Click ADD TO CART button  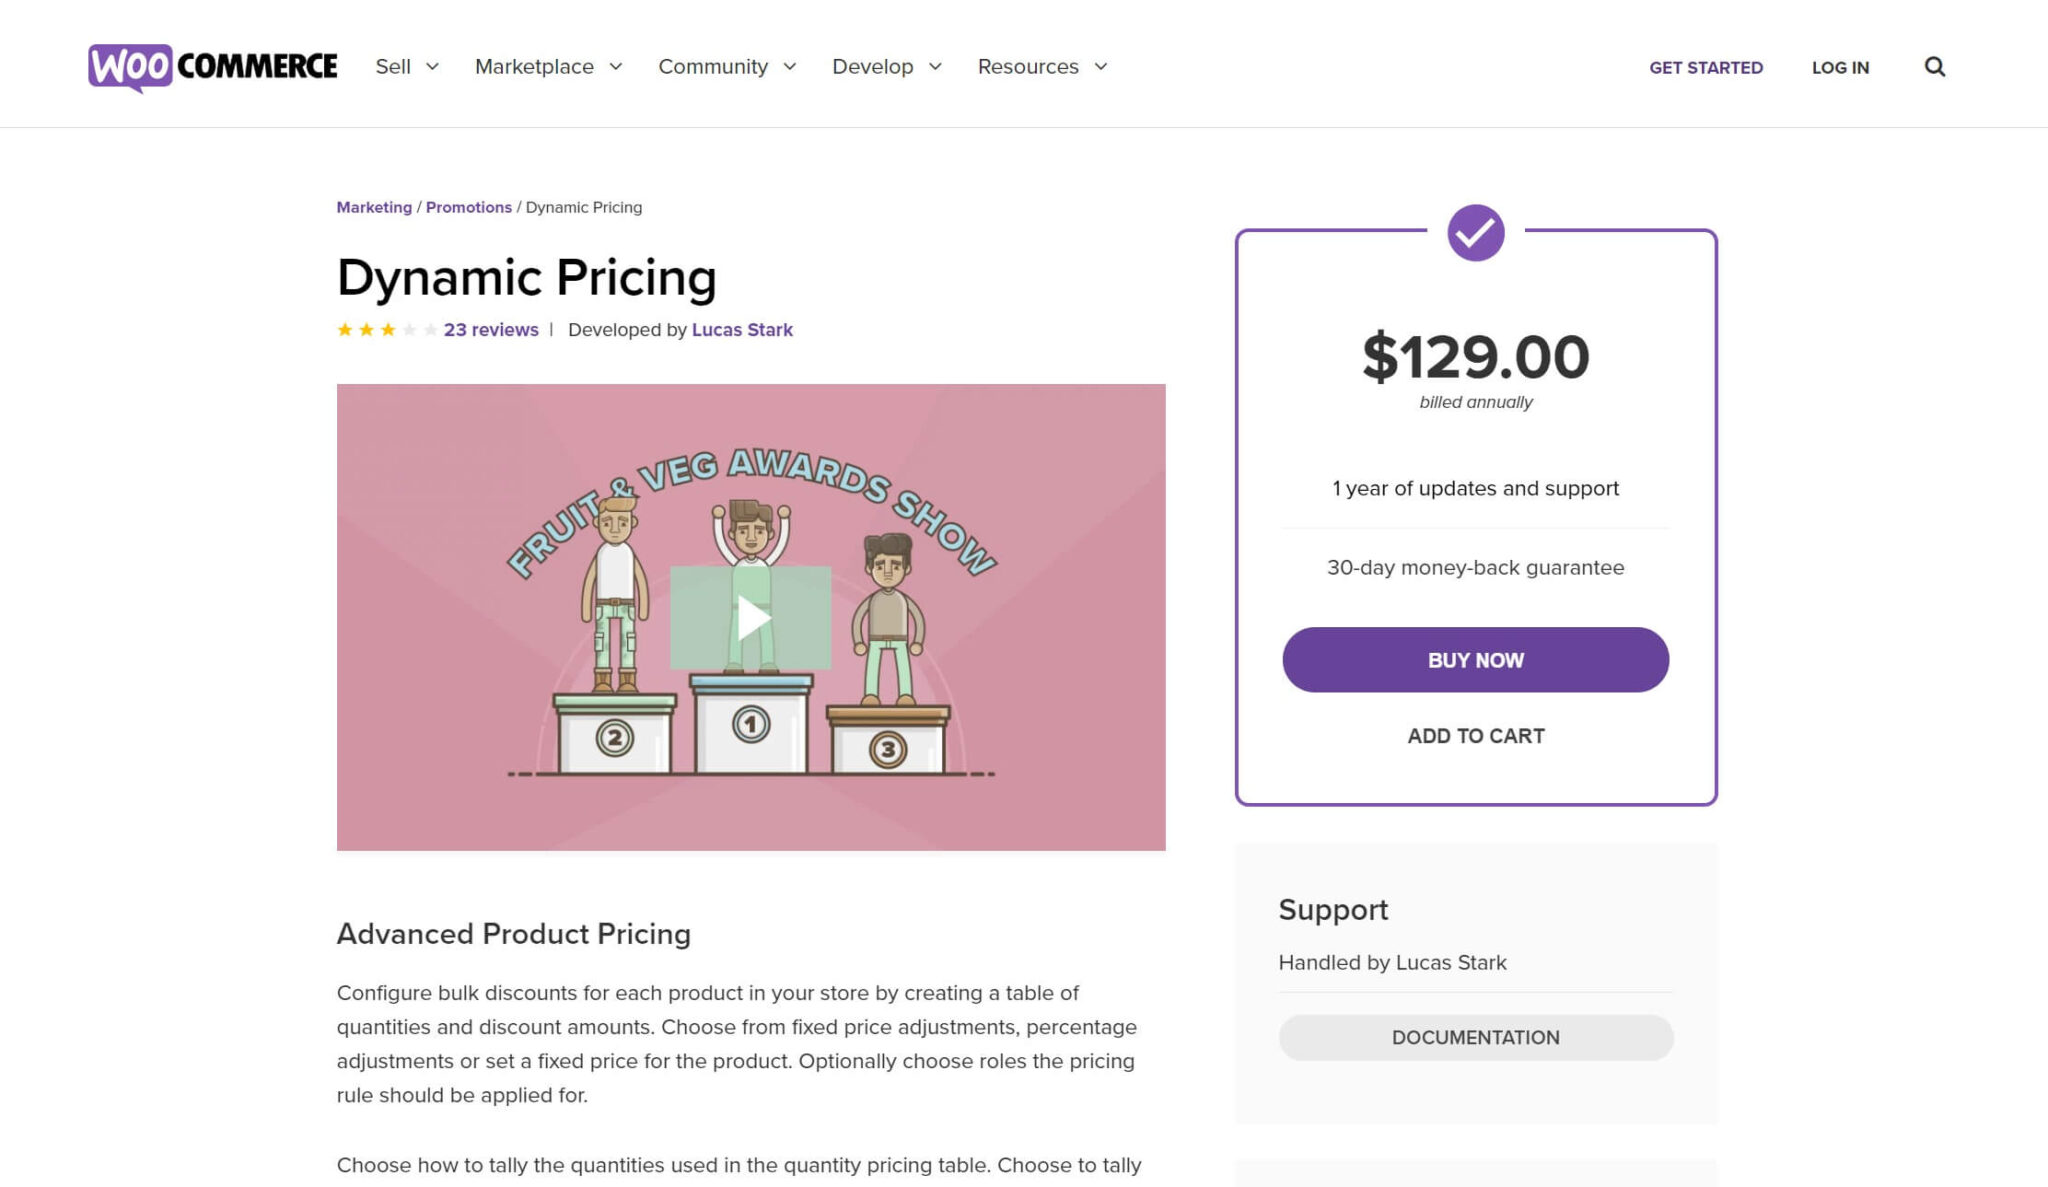pos(1475,735)
